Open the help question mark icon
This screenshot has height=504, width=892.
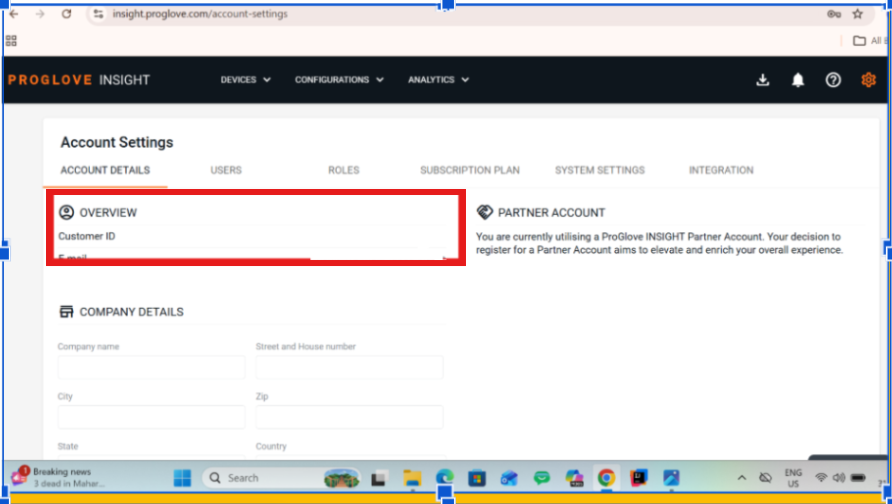[x=833, y=80]
